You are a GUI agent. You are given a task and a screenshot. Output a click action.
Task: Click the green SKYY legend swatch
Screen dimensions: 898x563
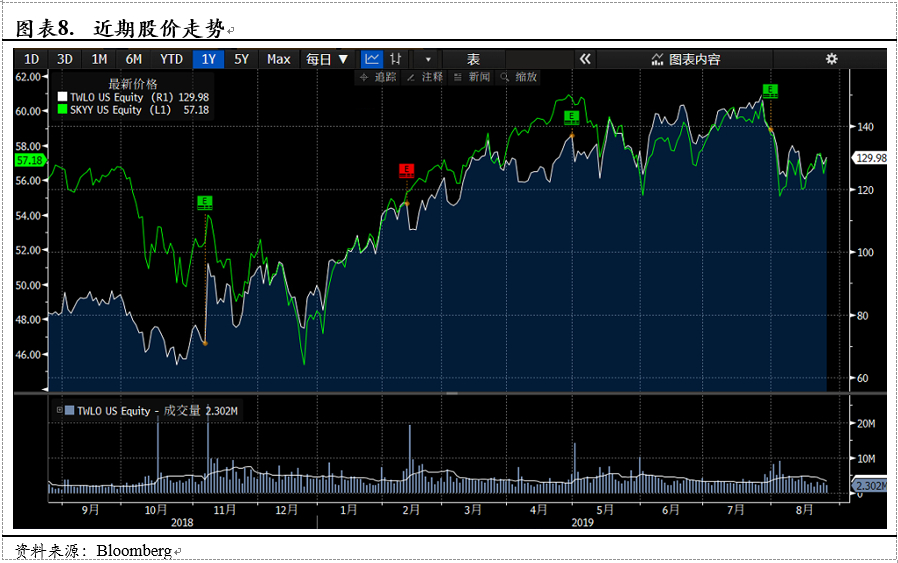[x=62, y=109]
